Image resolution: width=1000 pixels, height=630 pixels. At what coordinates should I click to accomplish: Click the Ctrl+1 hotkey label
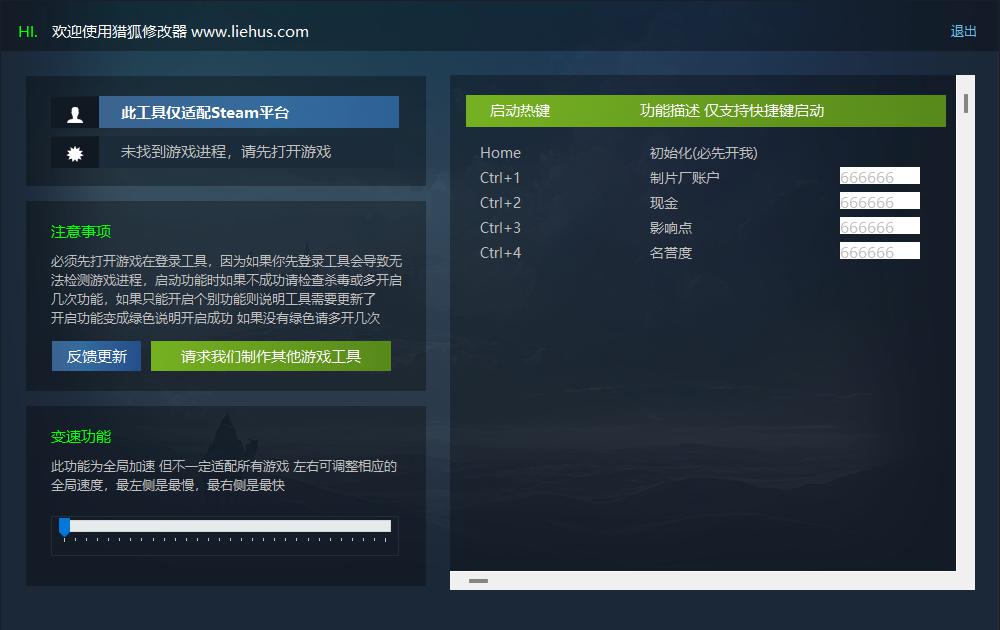click(500, 178)
